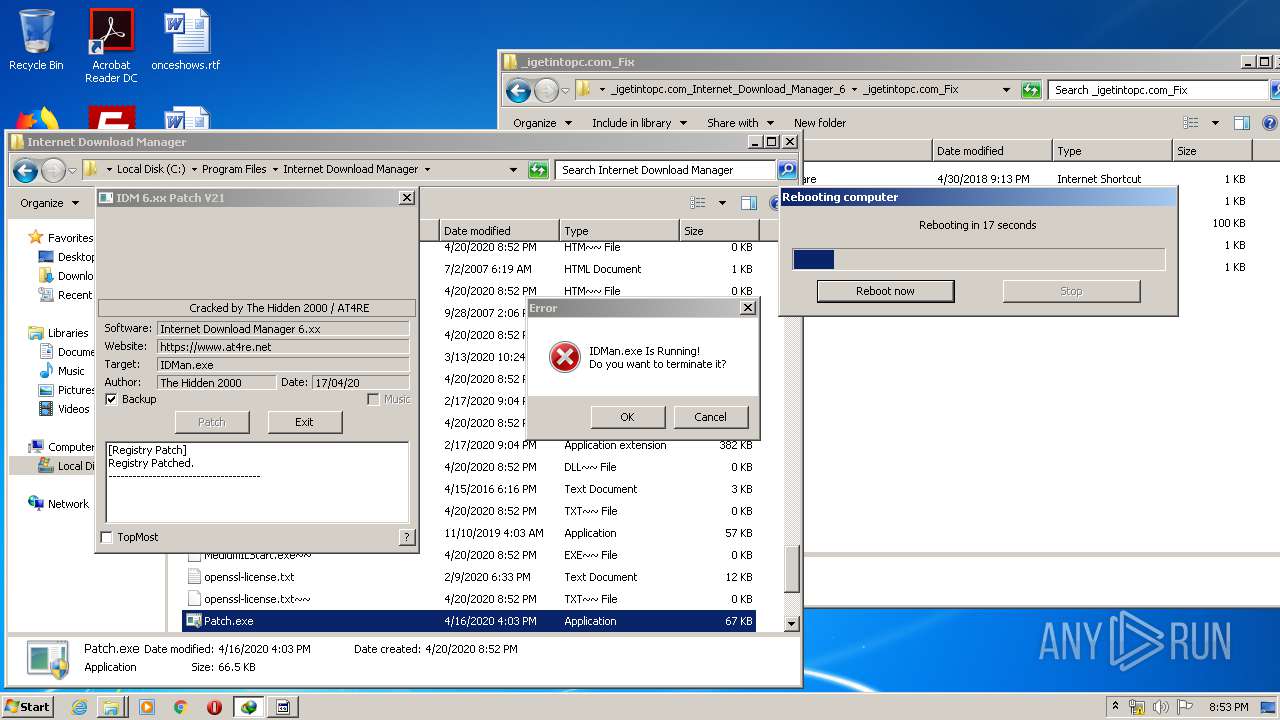
Task: Click the help icon in _igetintopc.com_Fix toolbar
Action: click(x=1270, y=123)
